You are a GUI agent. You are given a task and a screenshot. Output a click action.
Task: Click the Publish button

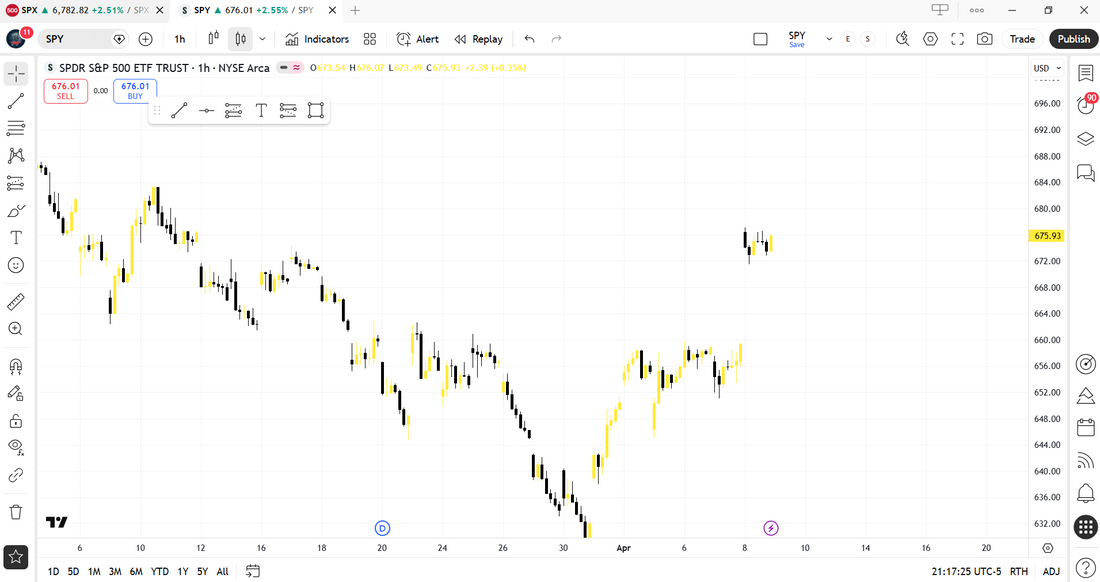[1073, 39]
